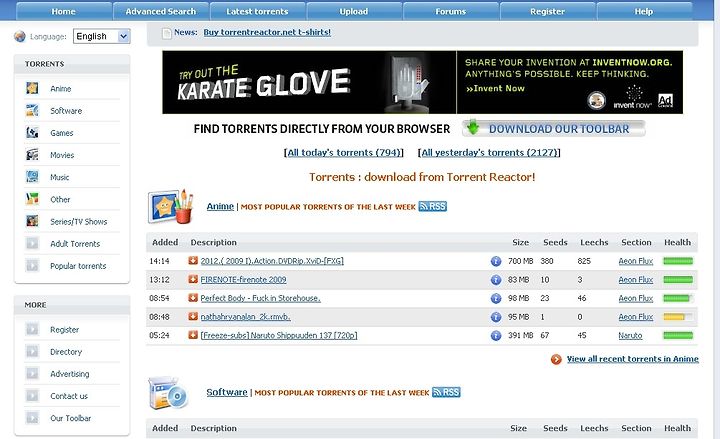Image resolution: width=720 pixels, height=439 pixels.
Task: Click the arrow icon beside Directory
Action: (32, 351)
